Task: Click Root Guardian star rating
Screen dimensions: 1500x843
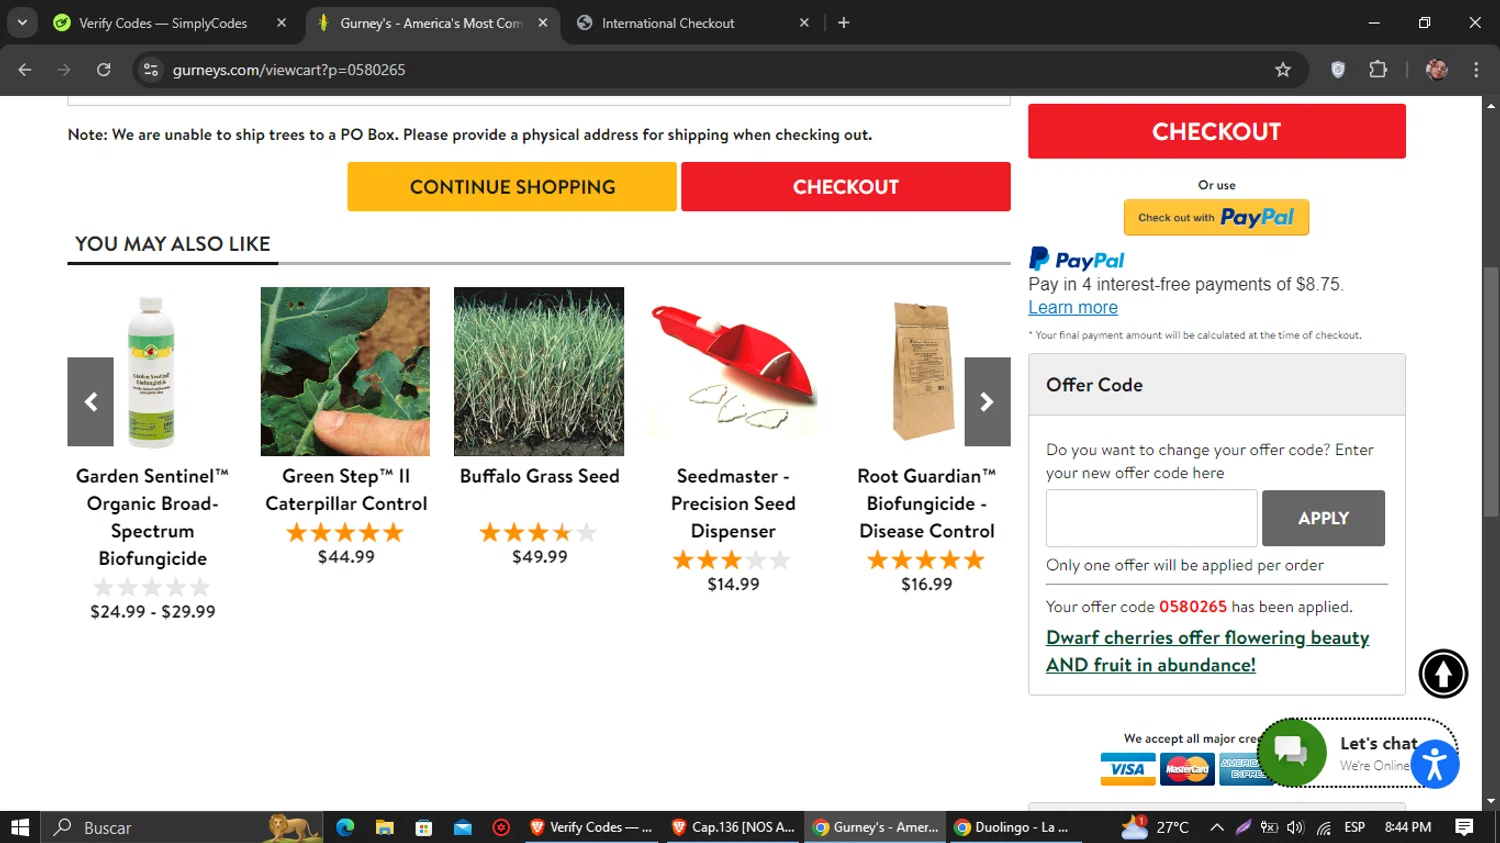Action: coord(926,560)
